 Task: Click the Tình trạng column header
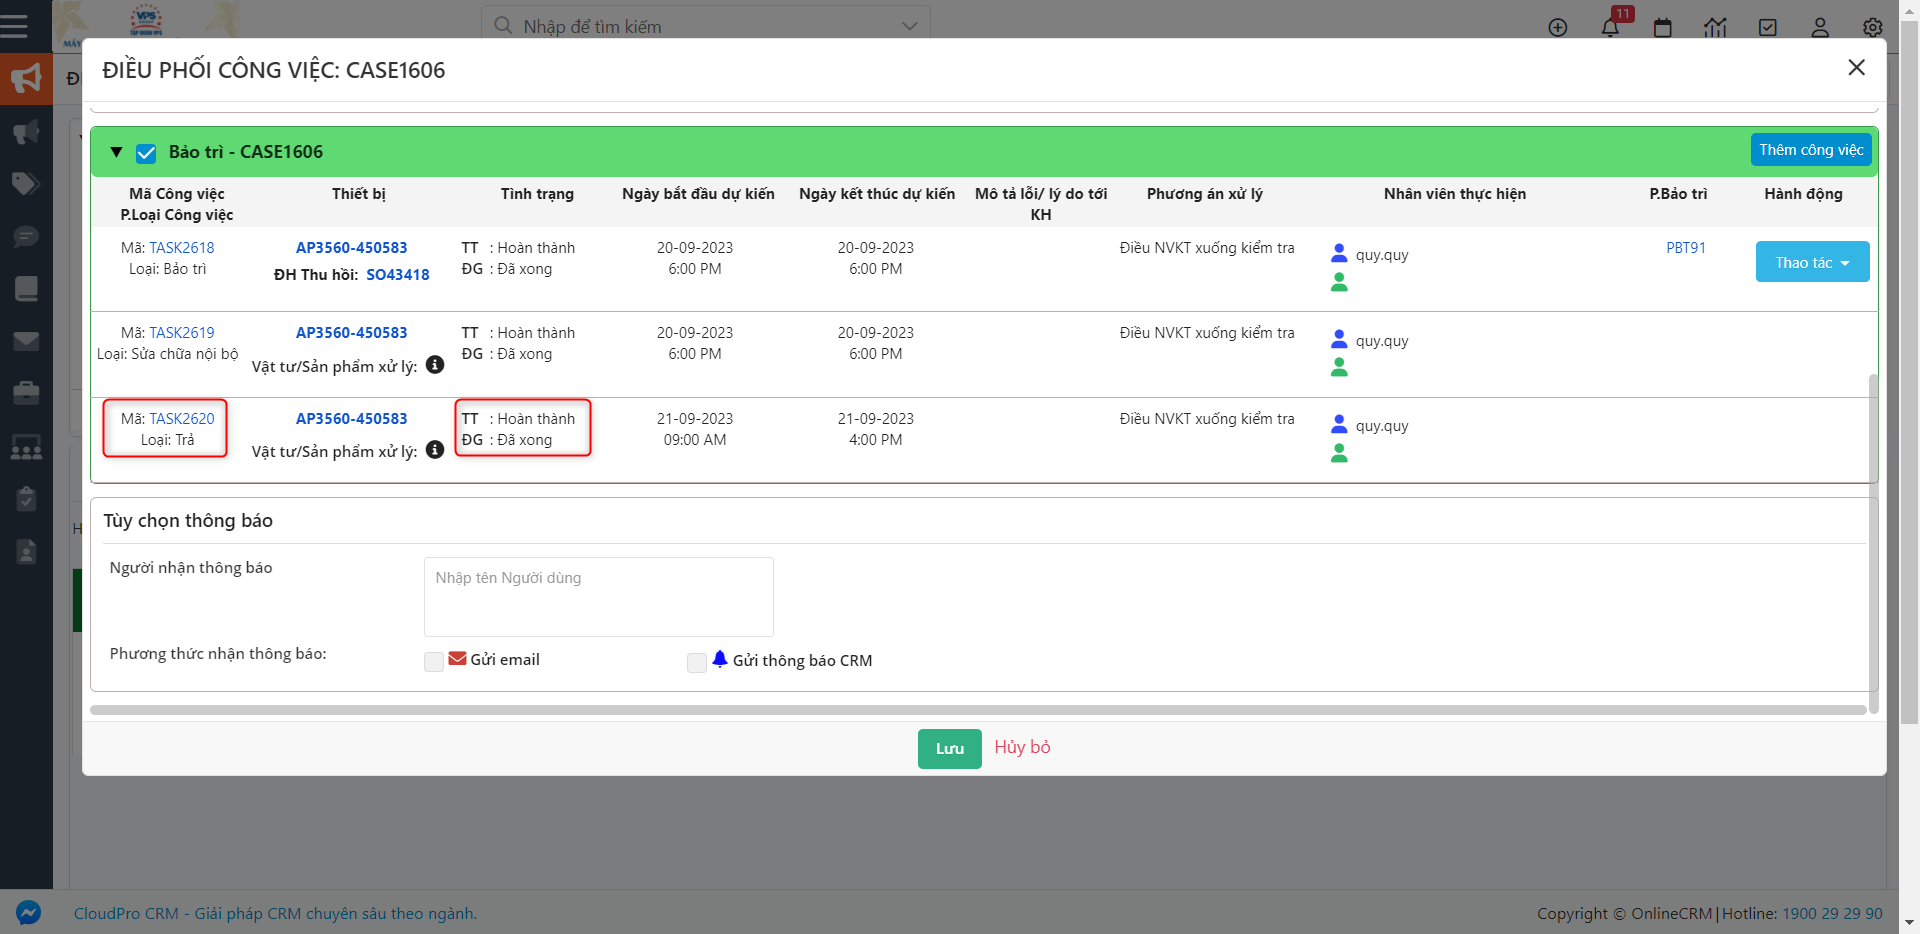click(x=537, y=194)
